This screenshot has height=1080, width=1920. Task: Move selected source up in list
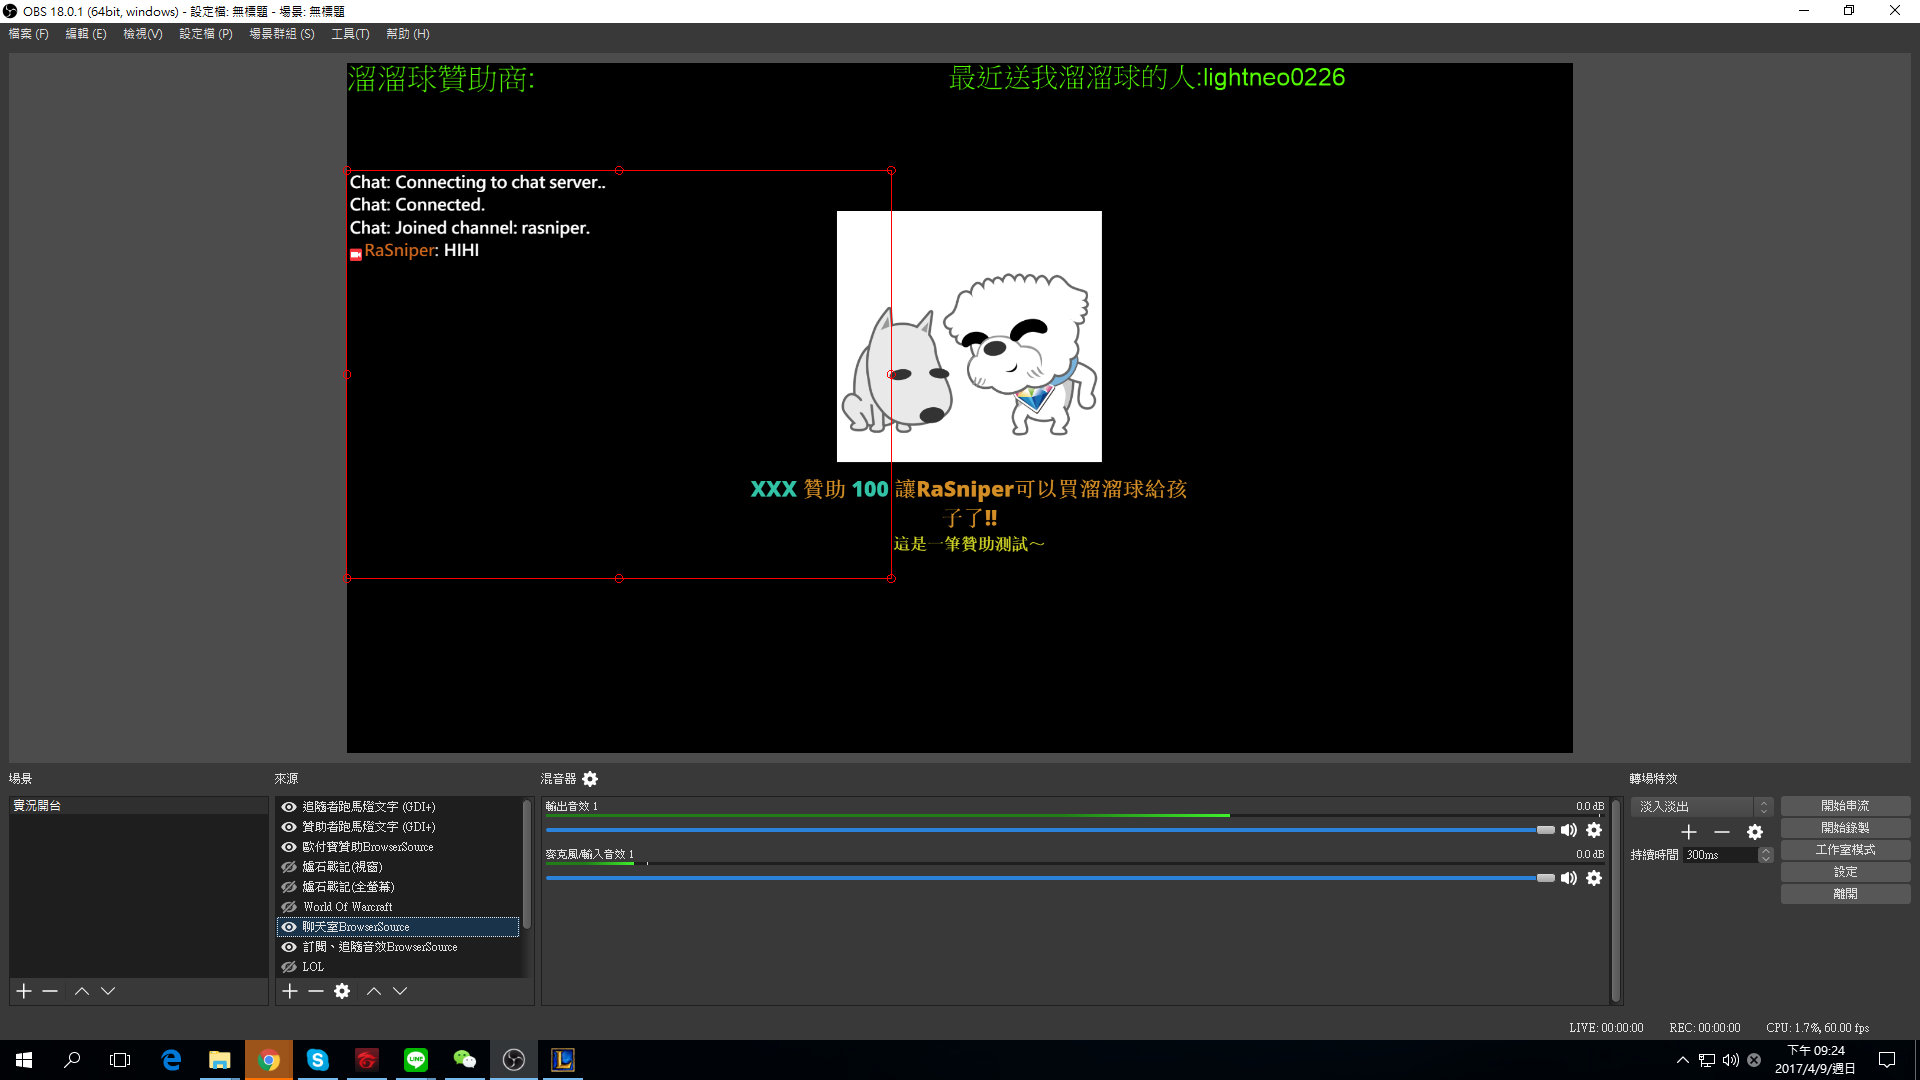tap(374, 991)
